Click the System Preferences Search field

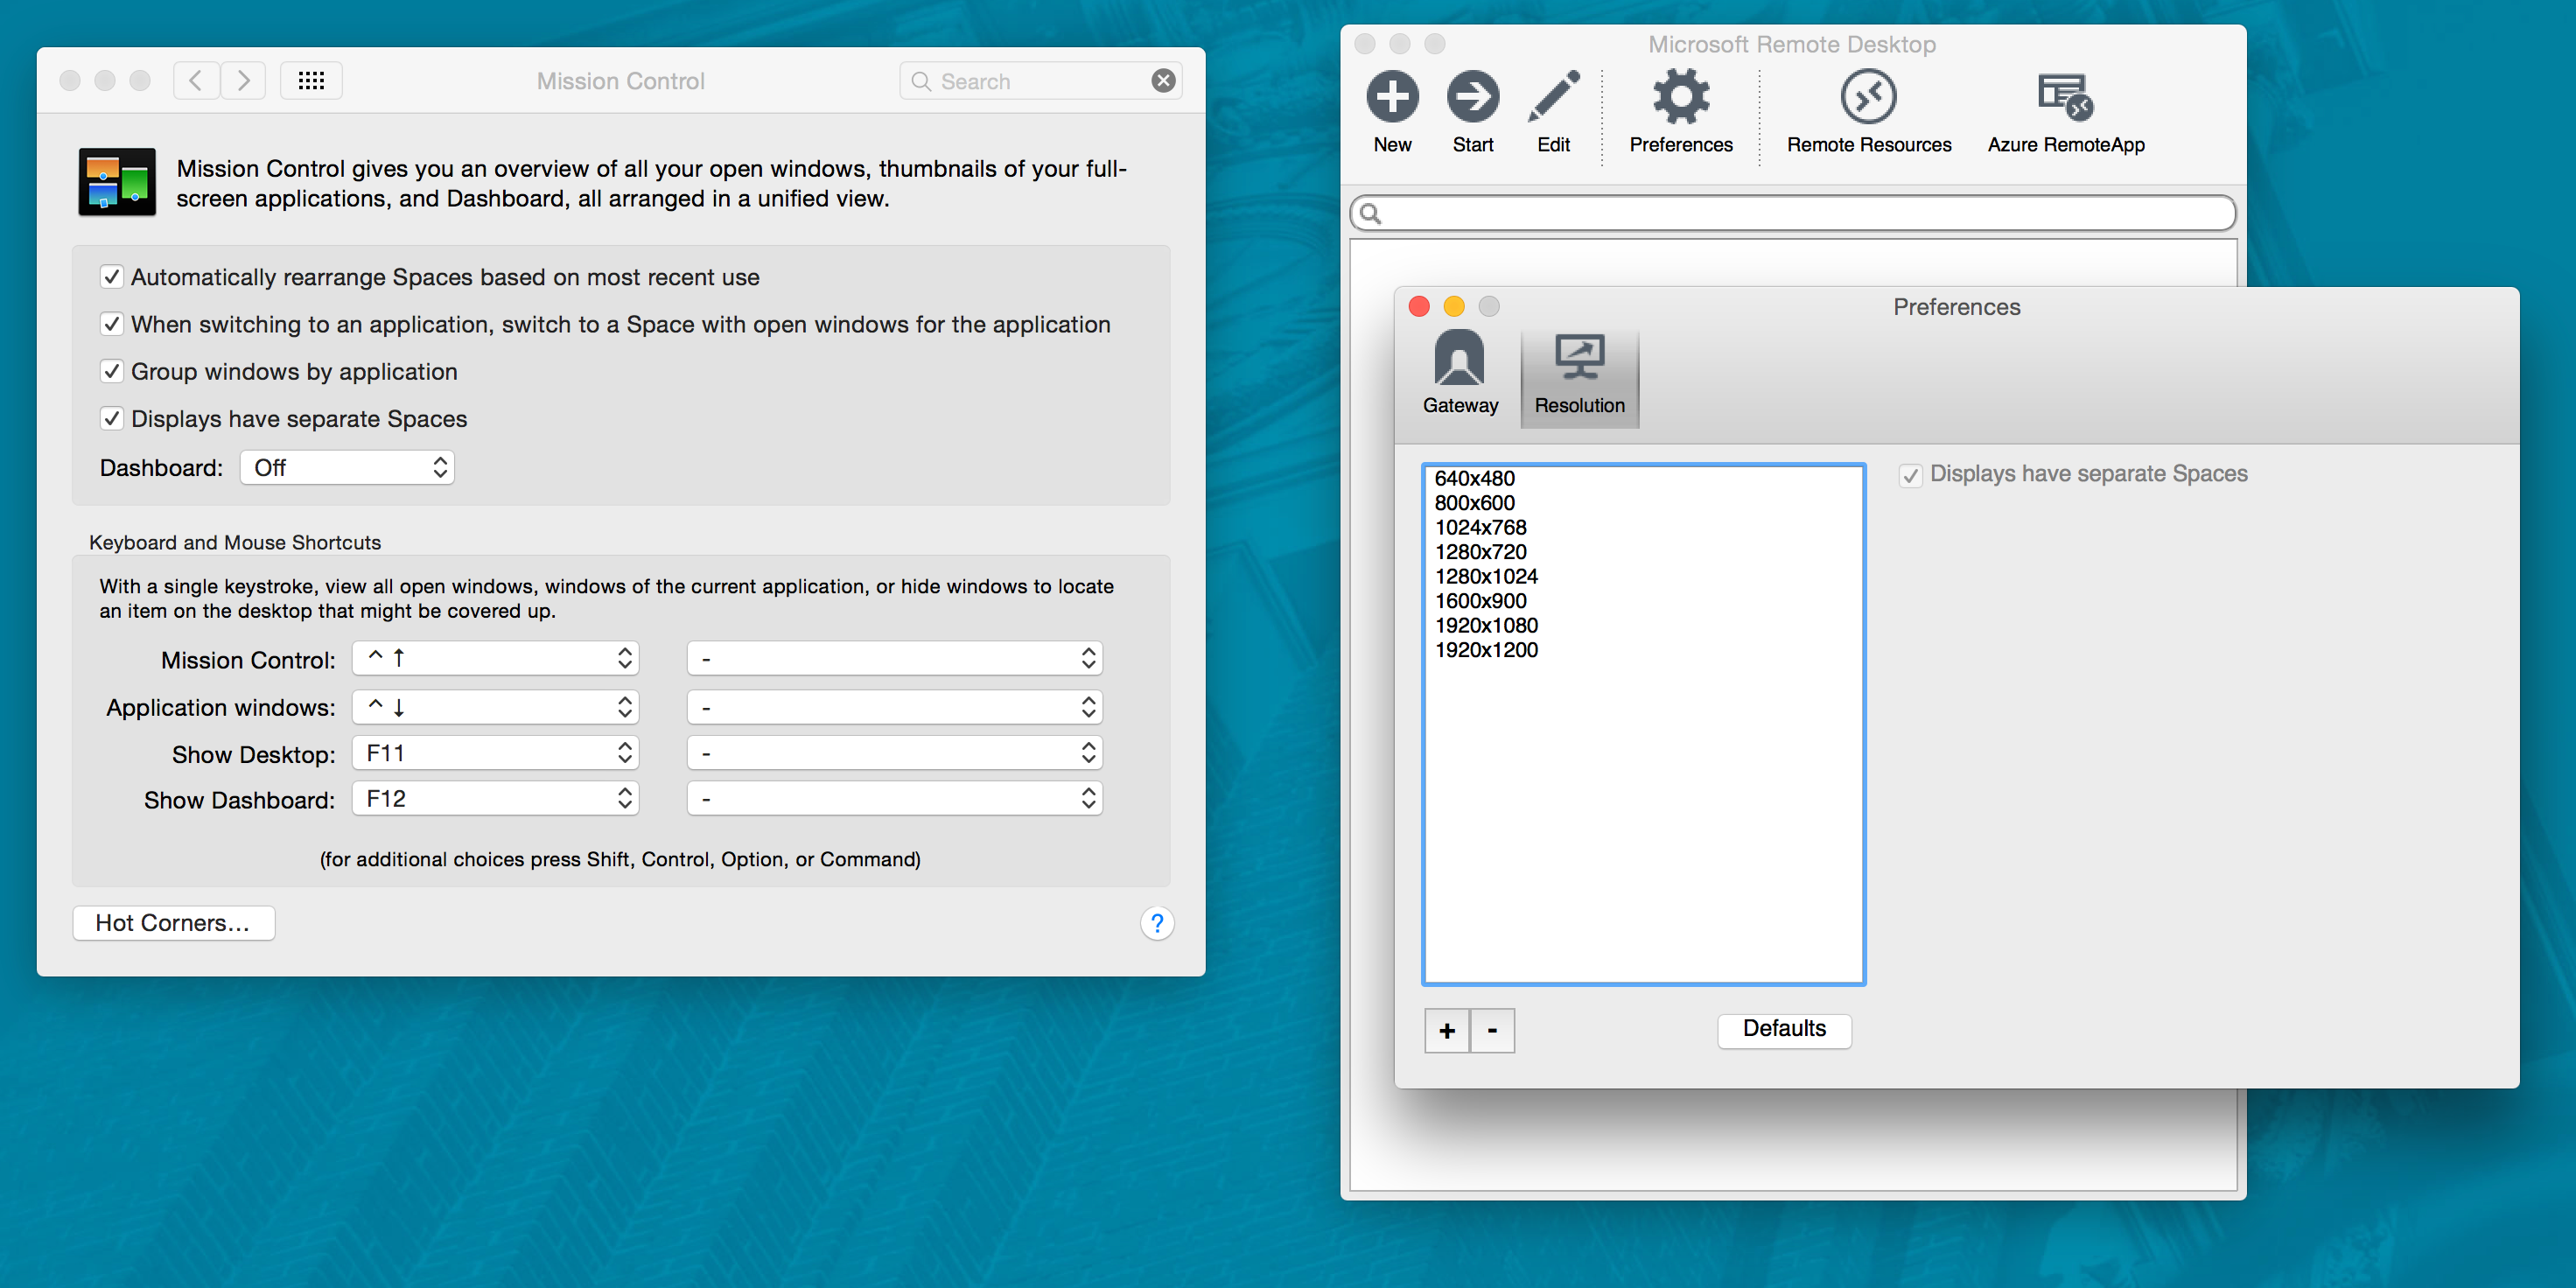pyautogui.click(x=1041, y=81)
